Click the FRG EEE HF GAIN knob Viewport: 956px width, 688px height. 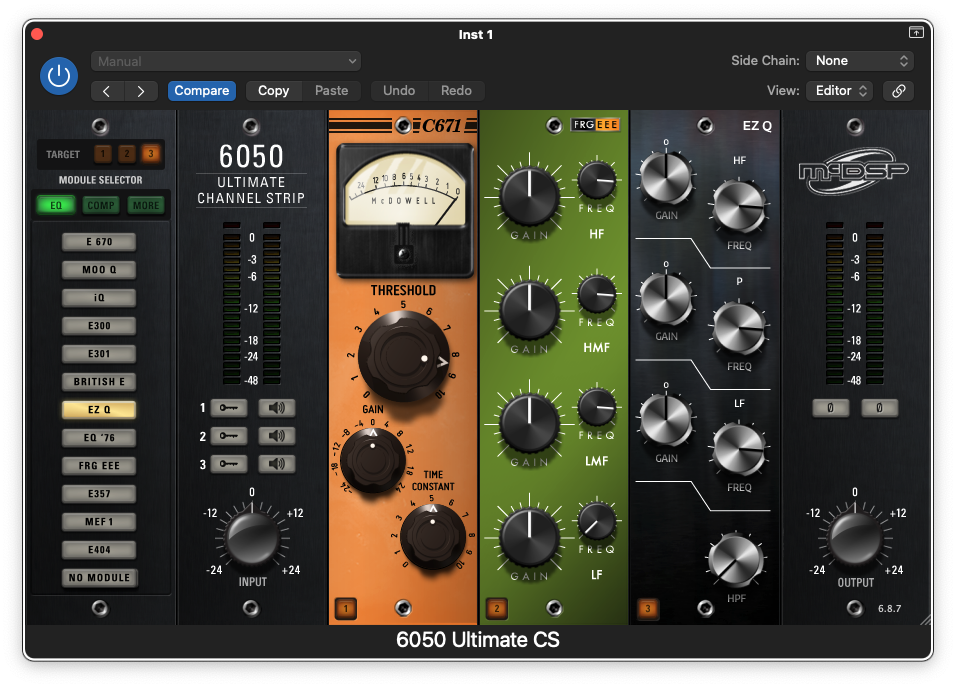tap(529, 198)
